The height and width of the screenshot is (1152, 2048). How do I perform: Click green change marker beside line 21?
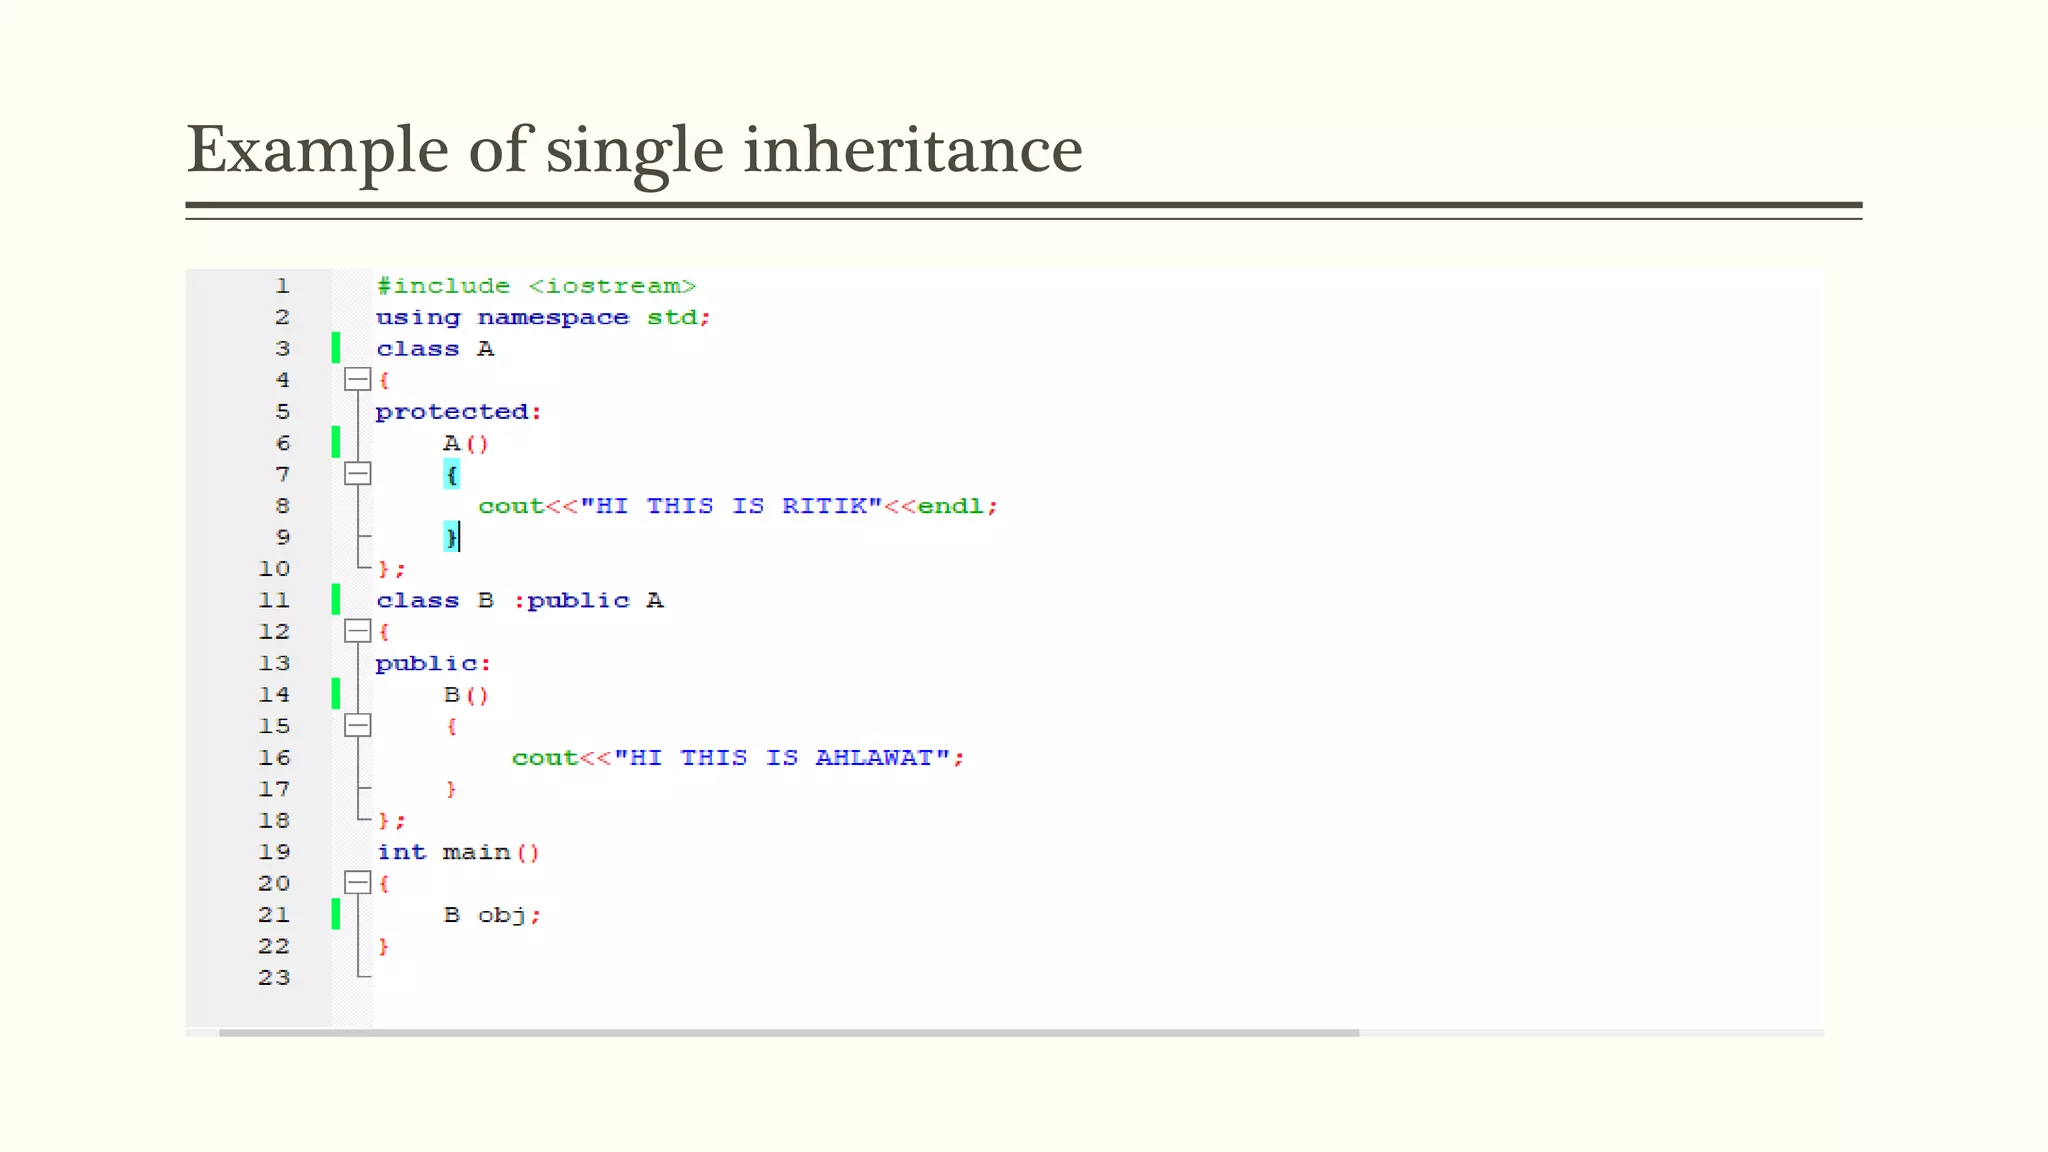pos(336,914)
